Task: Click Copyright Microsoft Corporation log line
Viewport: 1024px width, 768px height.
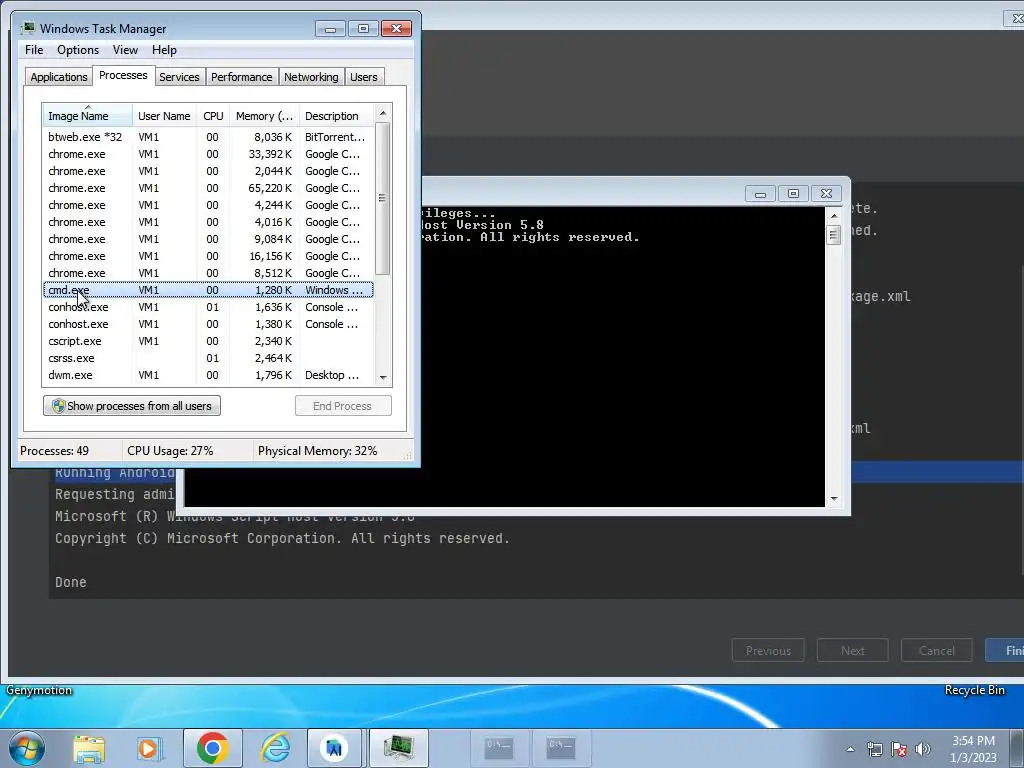Action: [282, 538]
